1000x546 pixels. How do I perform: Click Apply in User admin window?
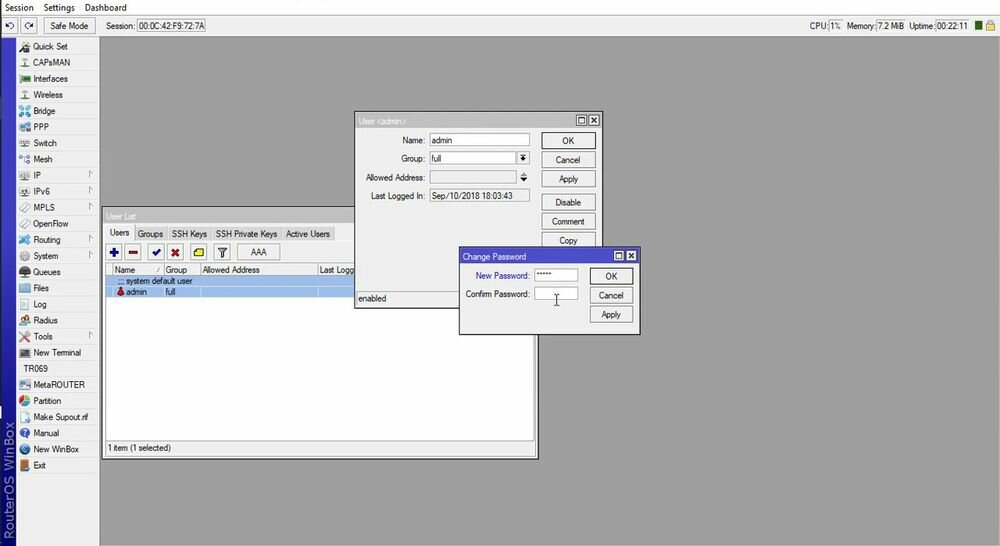tap(568, 179)
